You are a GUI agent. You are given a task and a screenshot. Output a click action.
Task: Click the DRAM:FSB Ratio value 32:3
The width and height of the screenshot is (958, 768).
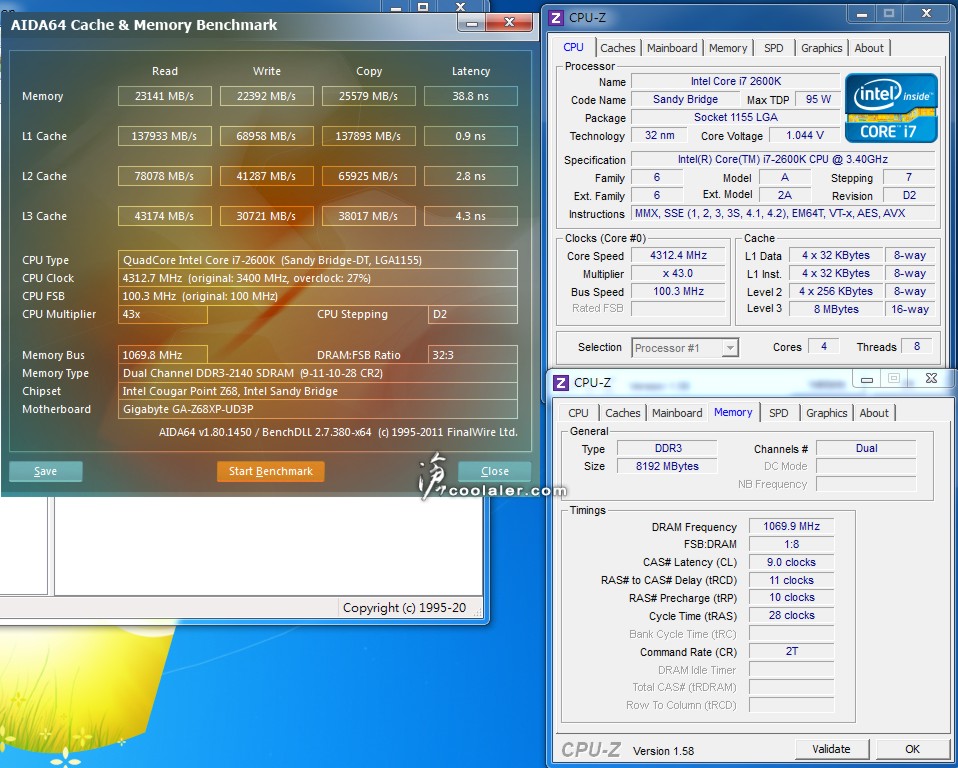click(x=473, y=355)
